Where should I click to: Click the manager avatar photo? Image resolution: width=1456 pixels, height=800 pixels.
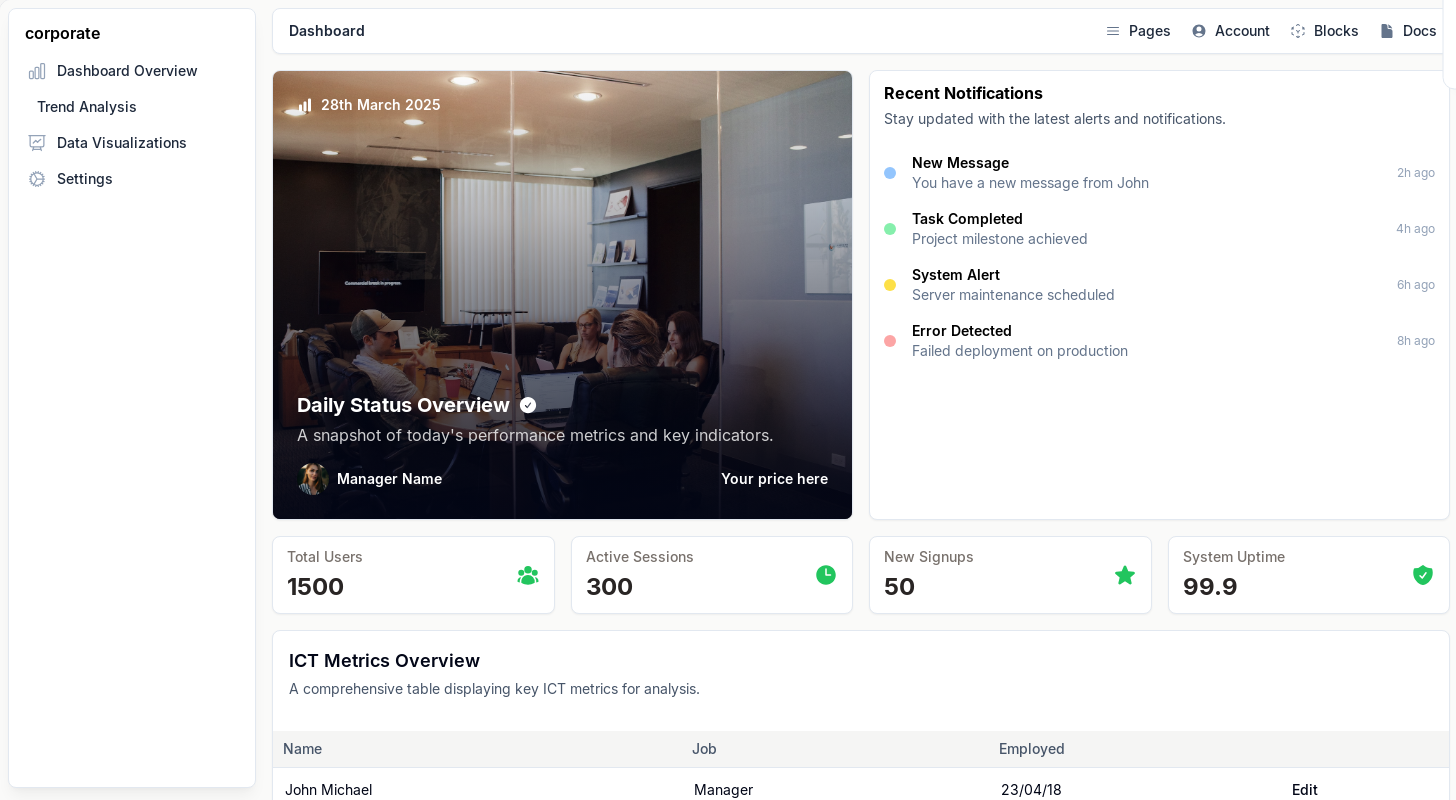(313, 479)
